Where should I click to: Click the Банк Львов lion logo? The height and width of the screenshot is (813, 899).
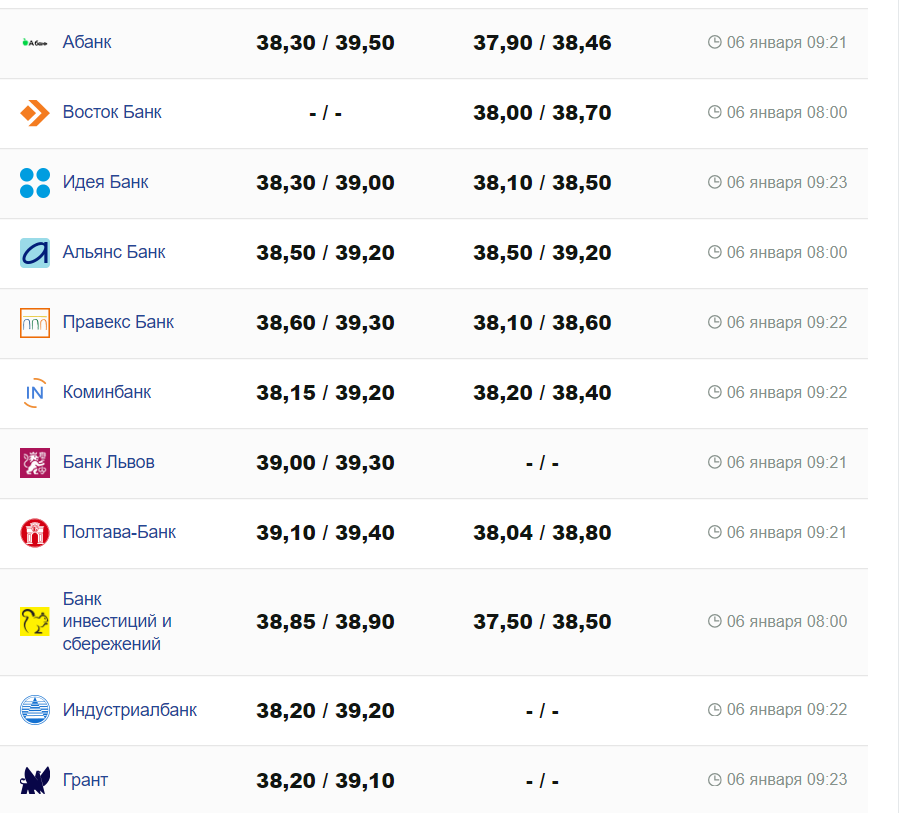pos(35,463)
